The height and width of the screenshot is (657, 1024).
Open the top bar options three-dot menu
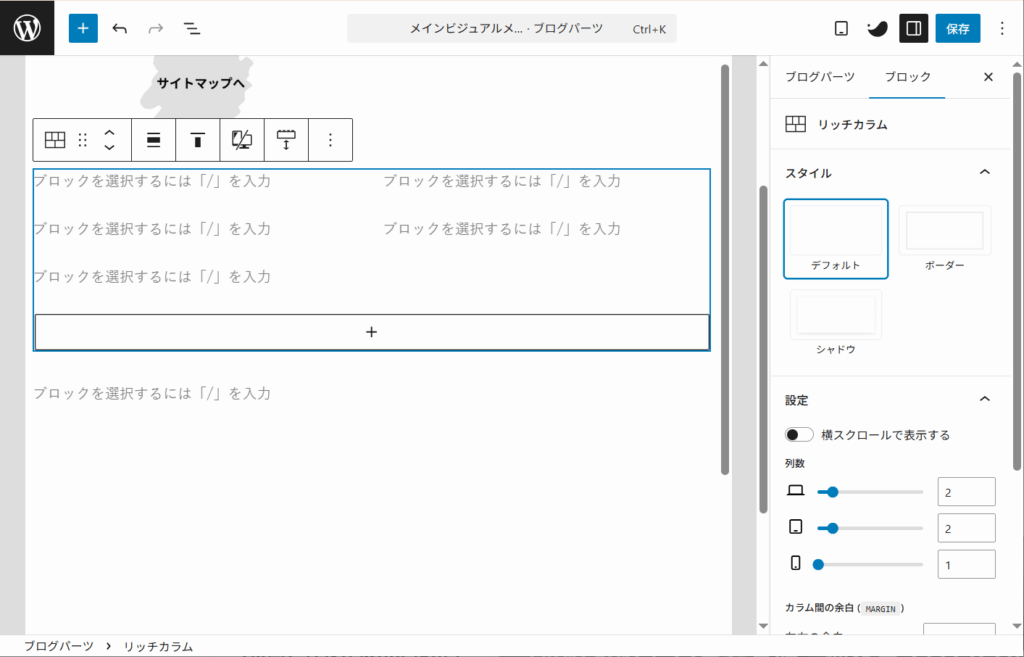(x=1002, y=28)
